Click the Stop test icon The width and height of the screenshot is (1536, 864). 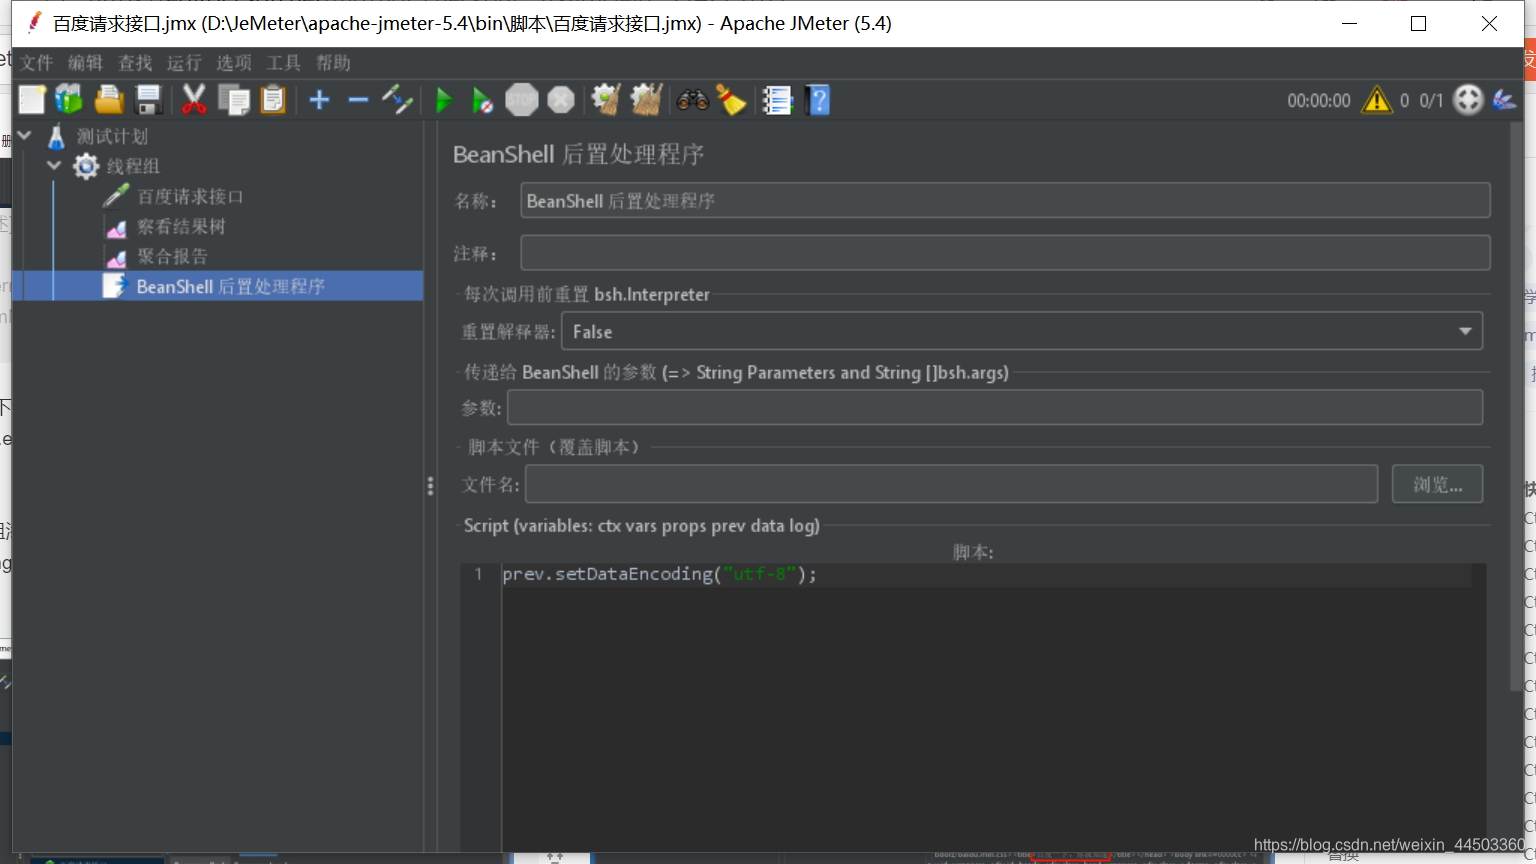tap(522, 100)
